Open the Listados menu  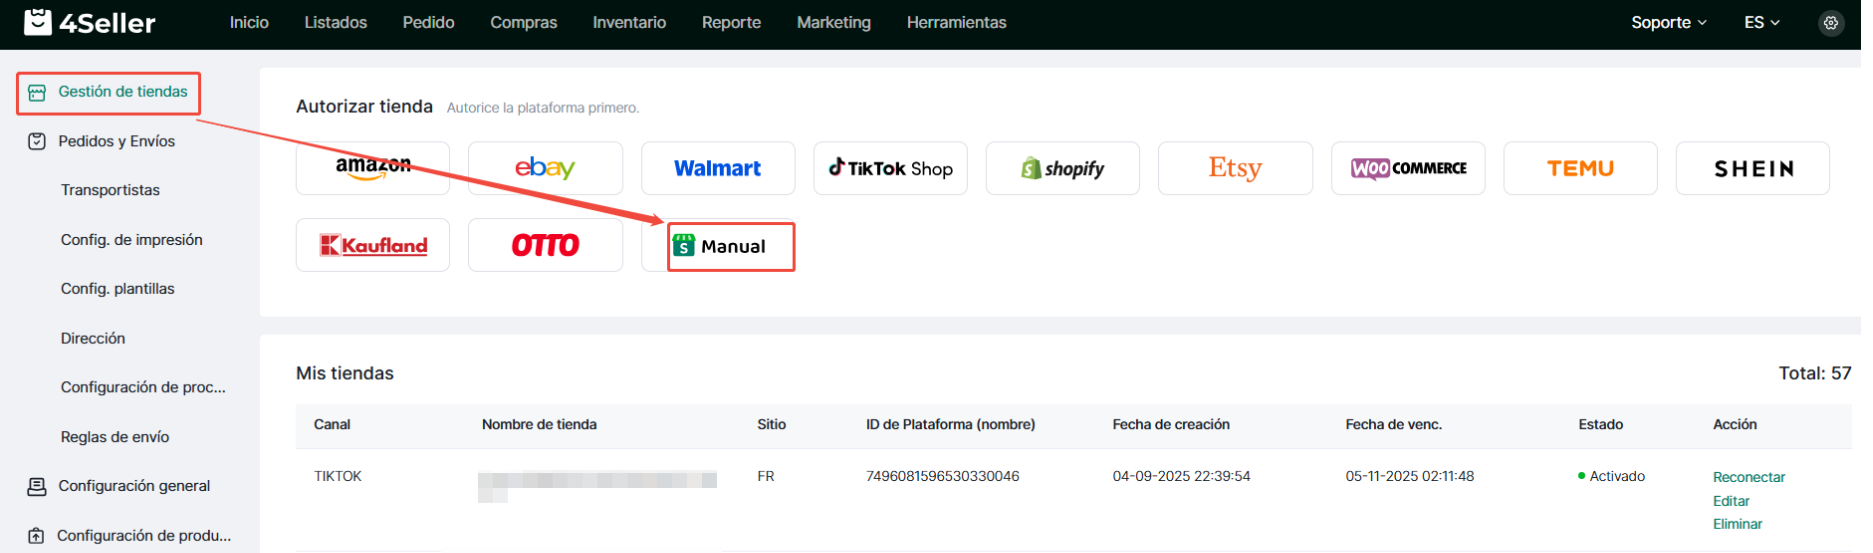tap(336, 22)
